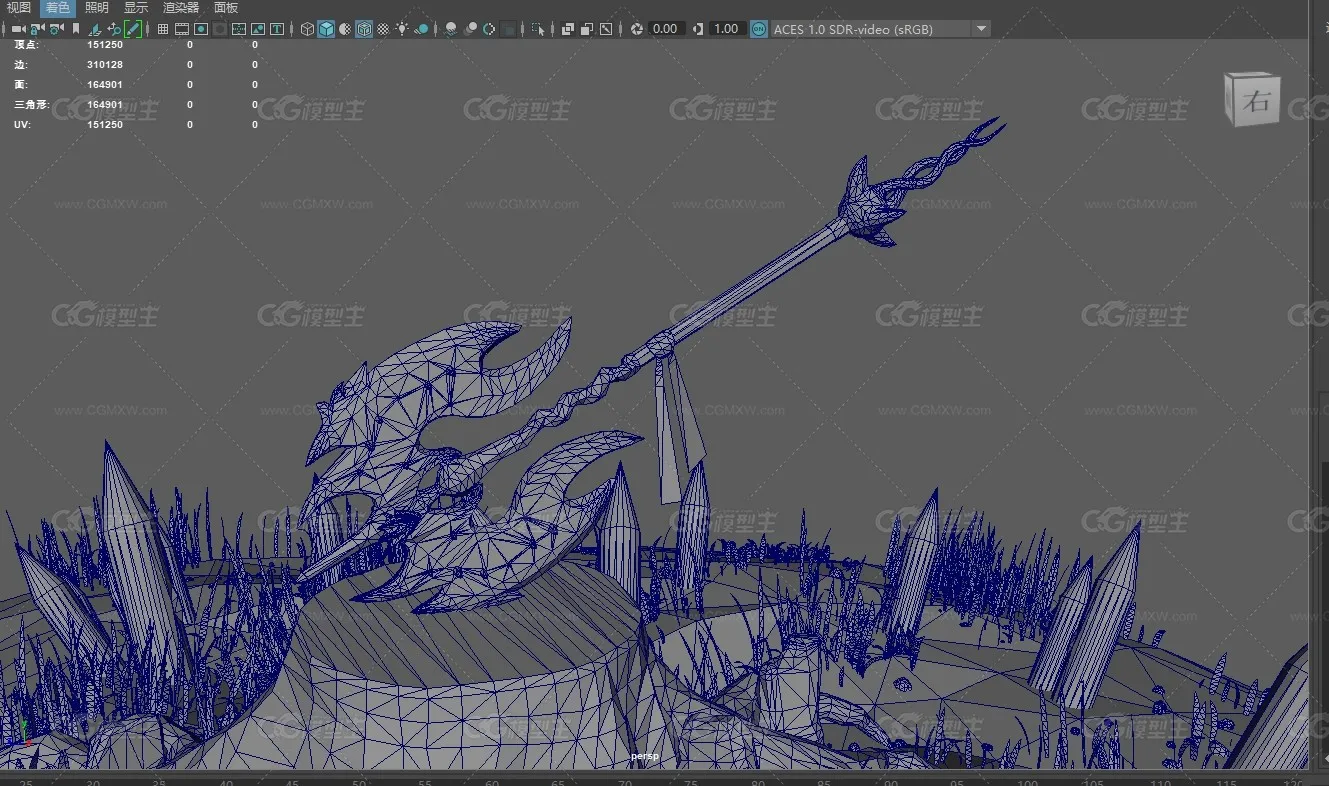Open the 显示 menu

[x=136, y=8]
